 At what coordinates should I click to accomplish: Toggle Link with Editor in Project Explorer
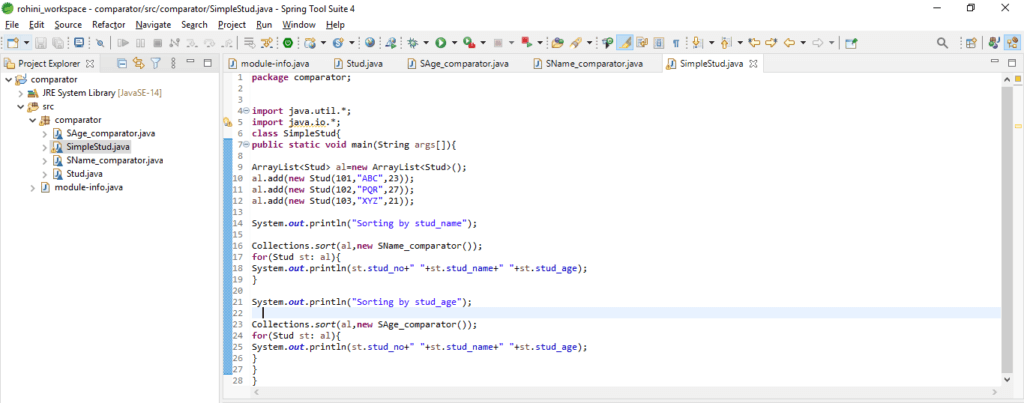[x=138, y=63]
